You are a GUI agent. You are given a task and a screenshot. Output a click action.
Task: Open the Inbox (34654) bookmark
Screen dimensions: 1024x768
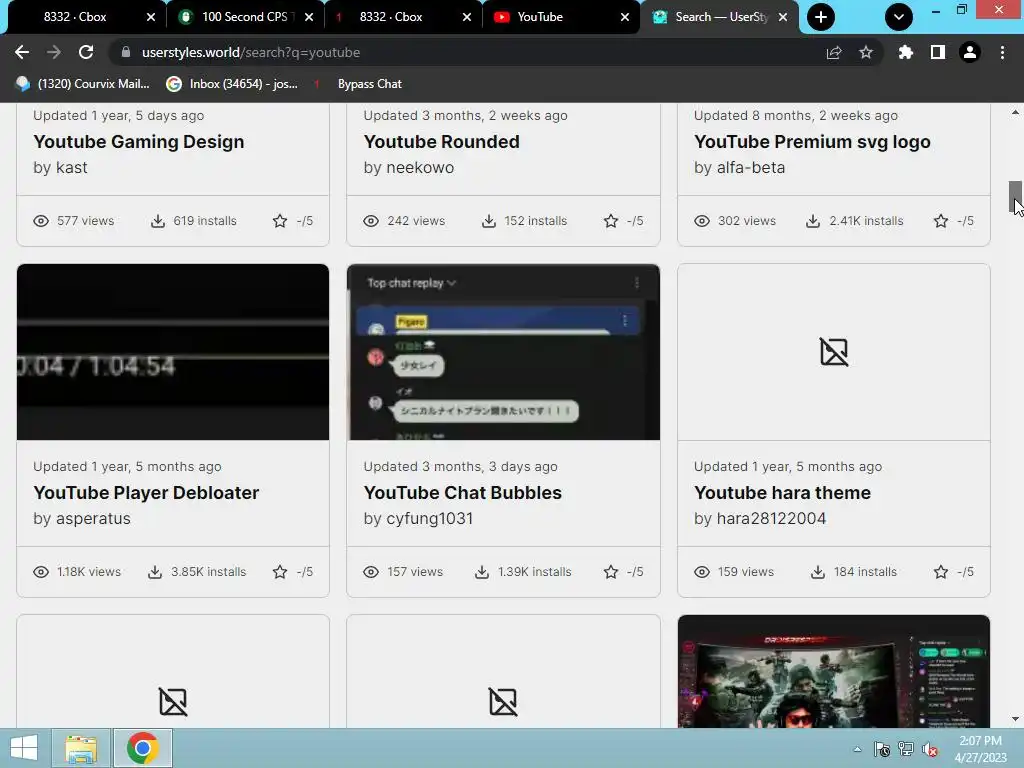tap(232, 84)
